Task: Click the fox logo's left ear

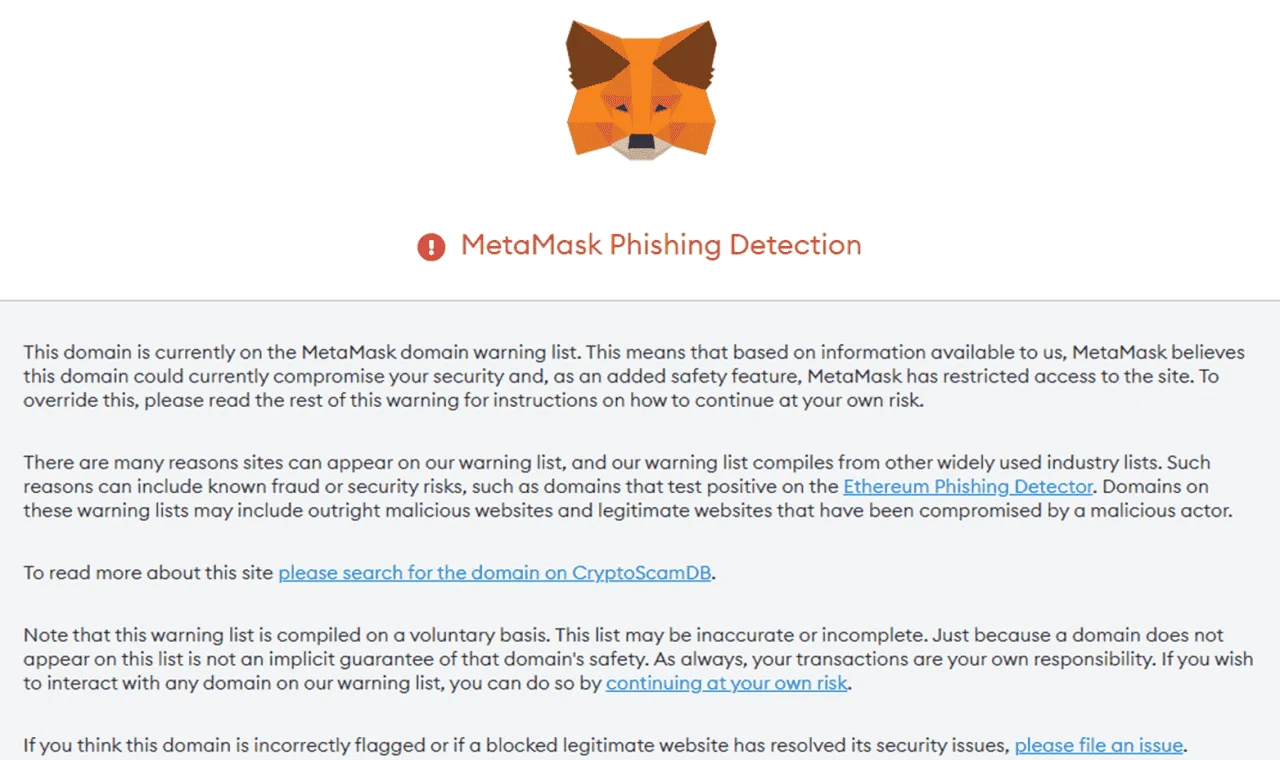Action: pyautogui.click(x=590, y=55)
